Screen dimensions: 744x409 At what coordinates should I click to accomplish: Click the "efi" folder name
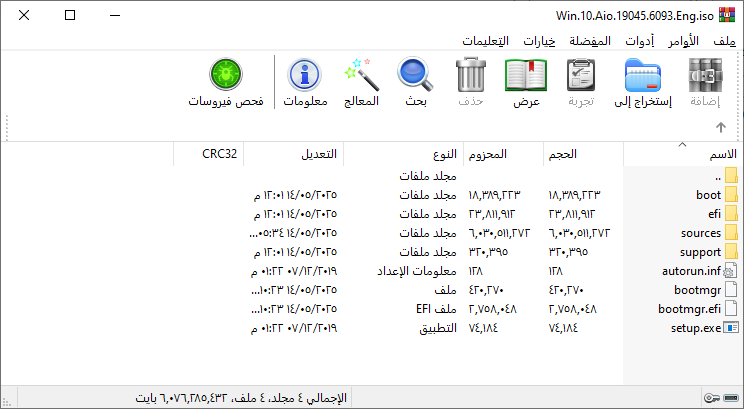pos(715,214)
